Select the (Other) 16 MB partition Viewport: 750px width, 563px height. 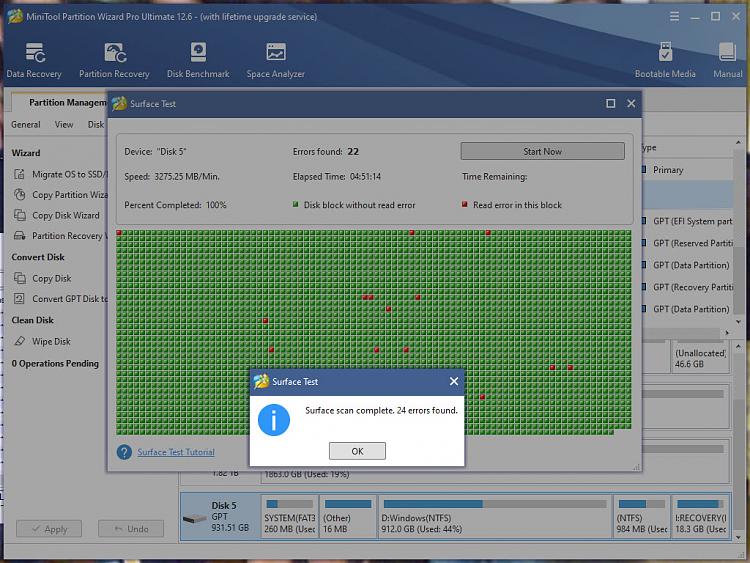click(x=348, y=517)
